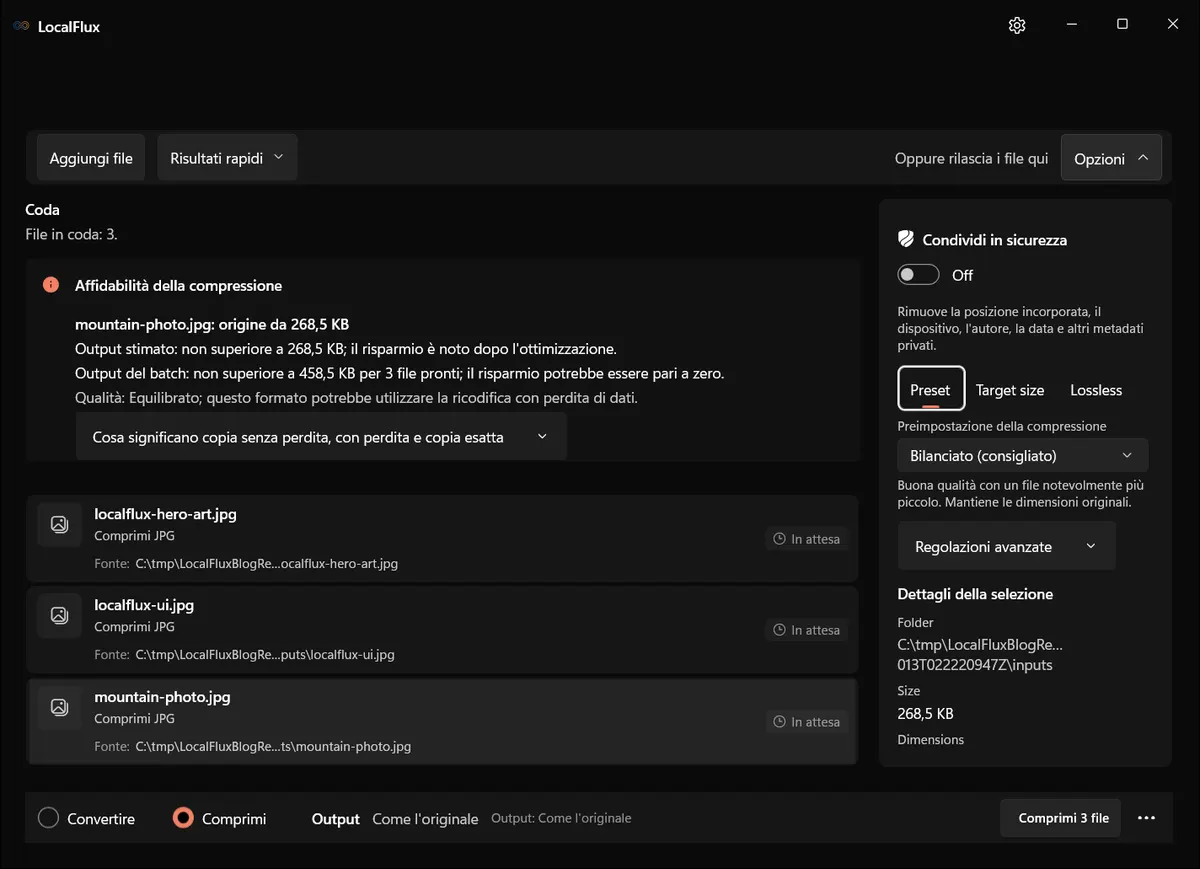Screen dimensions: 1200x869
Task: Click the In attesa status of localflux-hero-art.jpg
Action: tap(806, 539)
